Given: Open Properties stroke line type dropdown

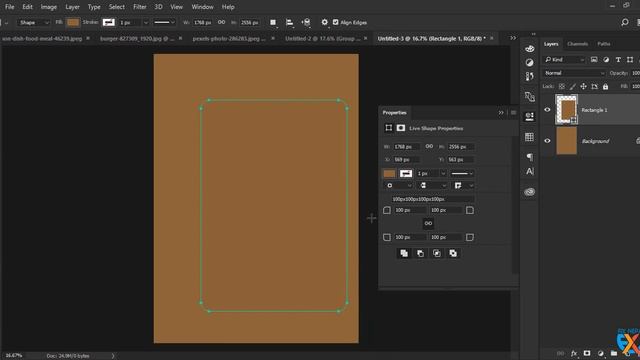Looking at the screenshot, I should point(462,173).
